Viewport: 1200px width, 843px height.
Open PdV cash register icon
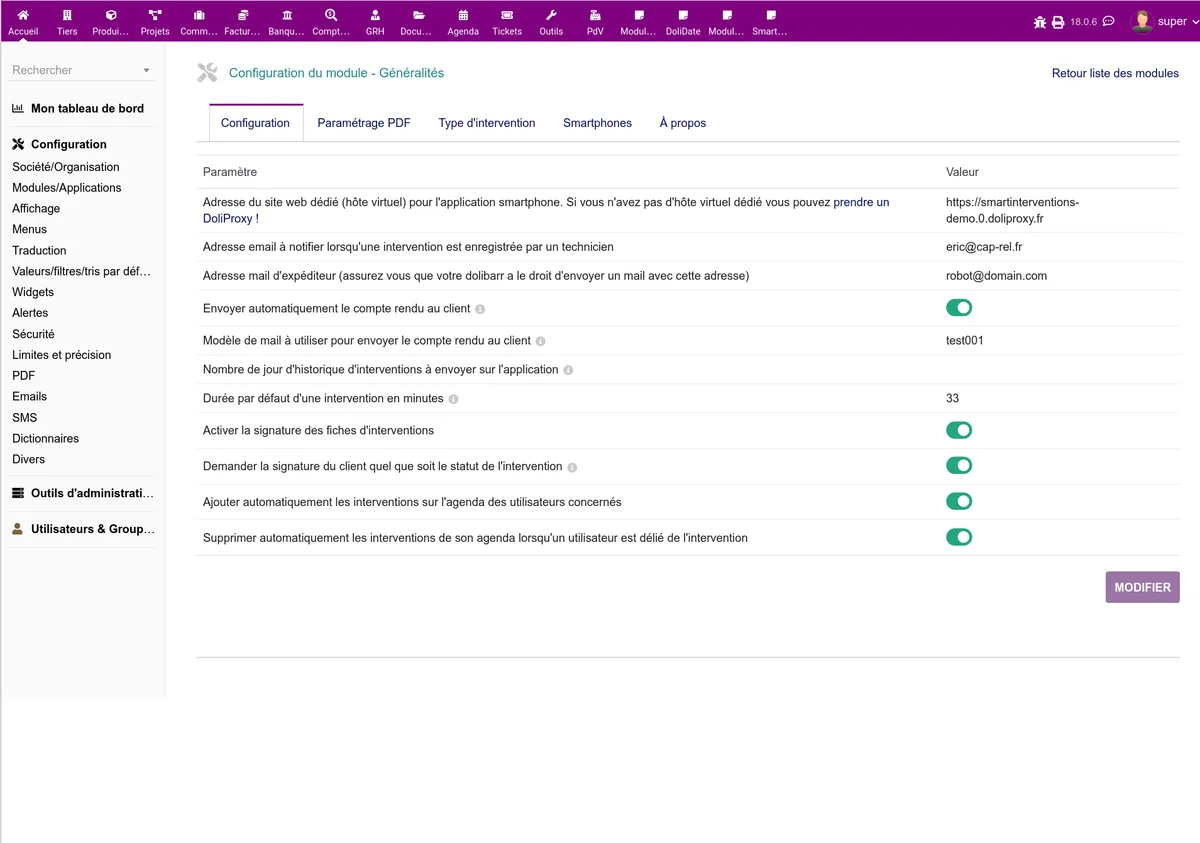(x=595, y=16)
